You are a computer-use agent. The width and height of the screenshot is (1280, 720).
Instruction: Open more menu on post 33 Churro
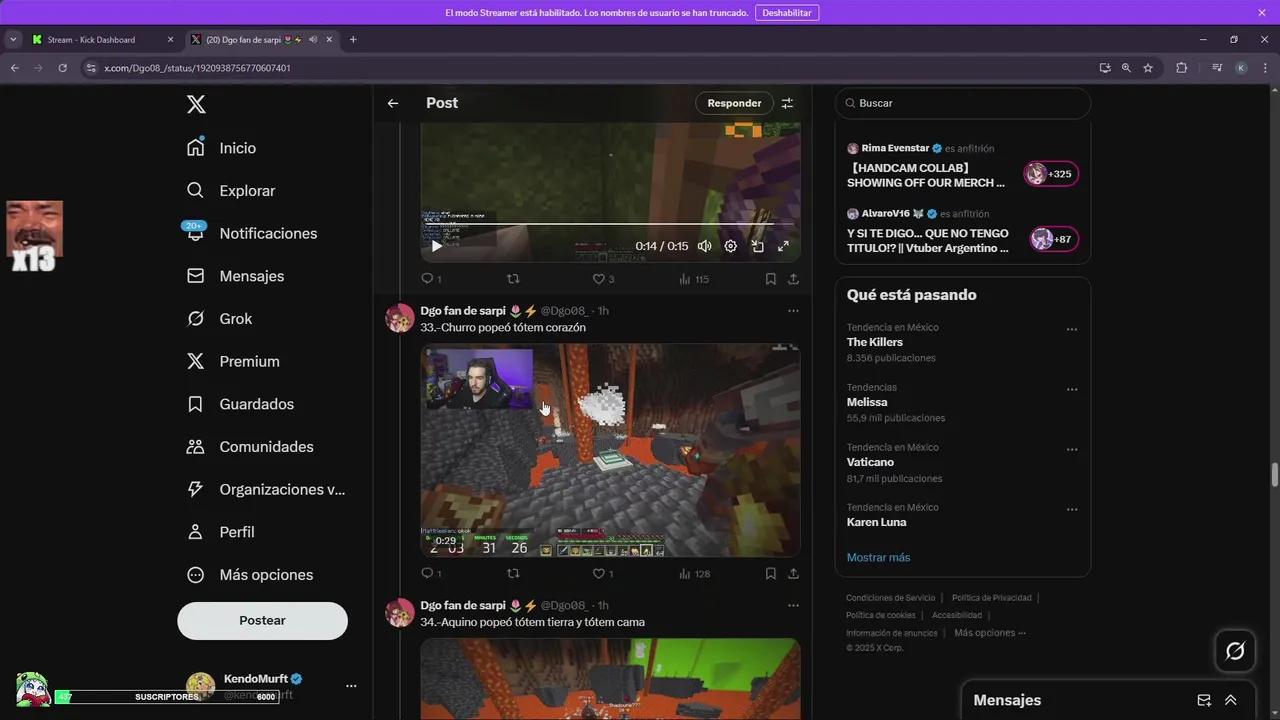[x=793, y=311]
